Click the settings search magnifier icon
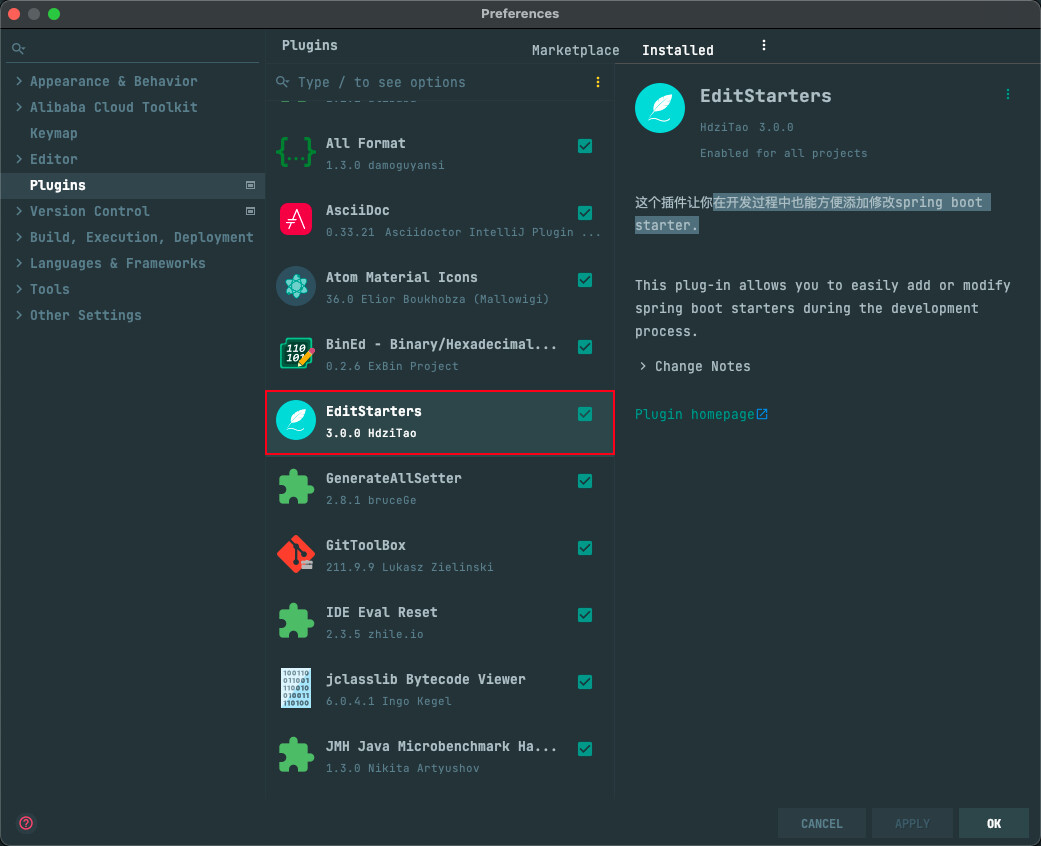The image size is (1041, 846). [19, 48]
